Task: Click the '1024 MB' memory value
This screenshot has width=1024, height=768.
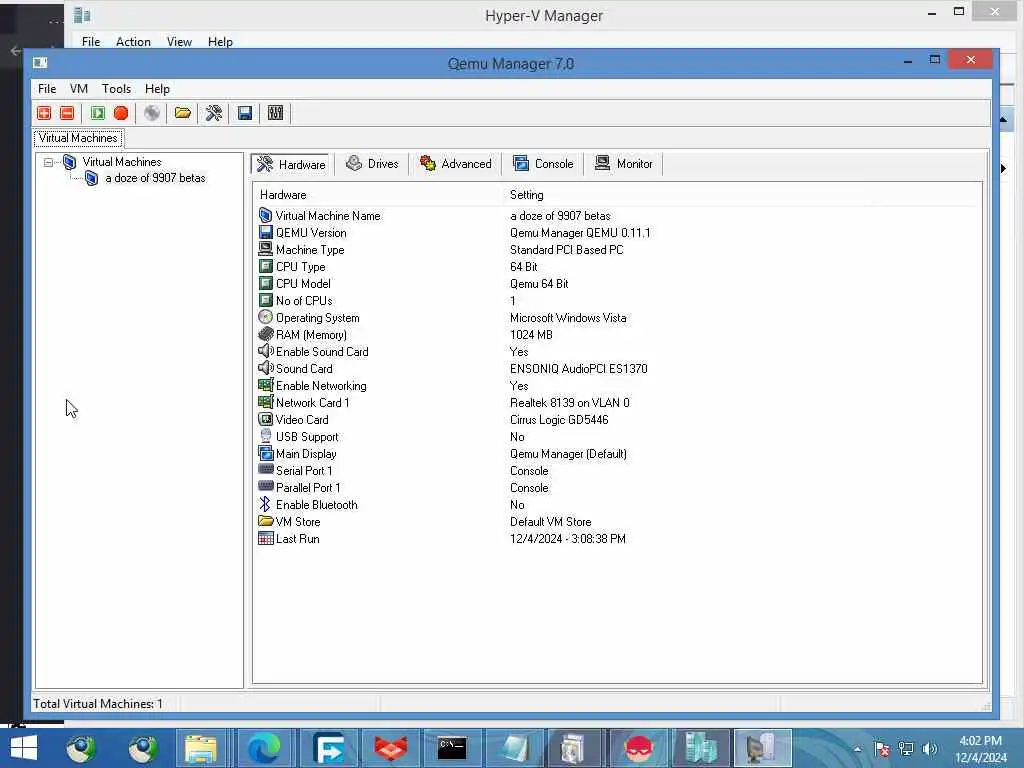Action: tap(531, 335)
